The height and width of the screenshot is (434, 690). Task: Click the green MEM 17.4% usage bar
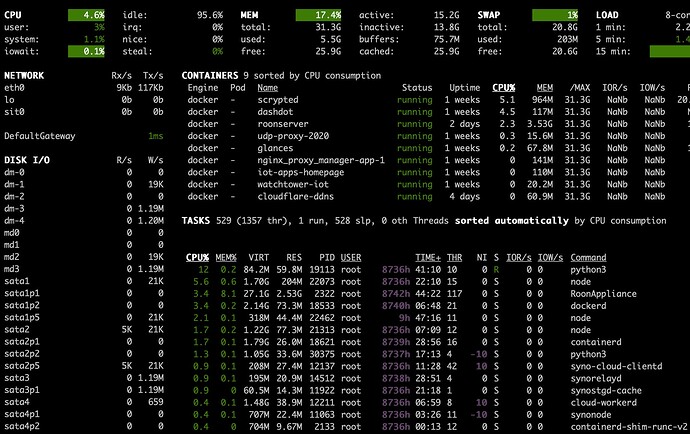click(x=318, y=15)
